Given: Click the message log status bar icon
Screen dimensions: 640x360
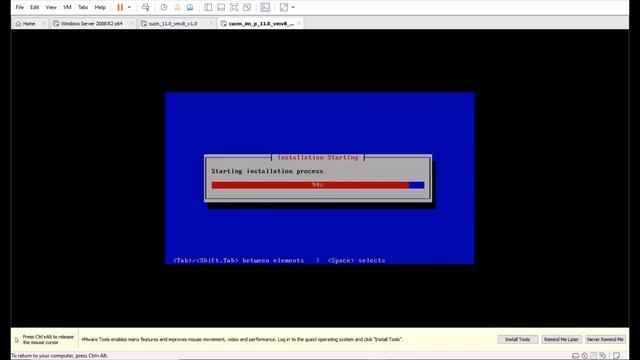Looking at the screenshot, I should (616, 356).
